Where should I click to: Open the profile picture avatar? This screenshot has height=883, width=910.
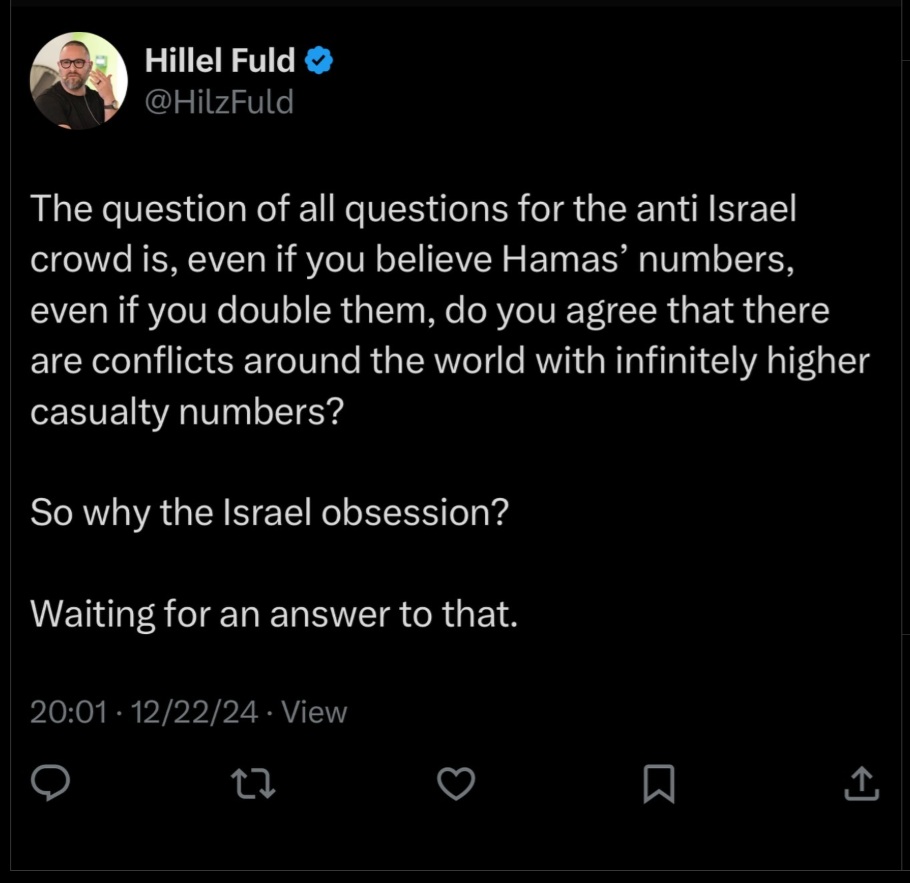[x=79, y=81]
